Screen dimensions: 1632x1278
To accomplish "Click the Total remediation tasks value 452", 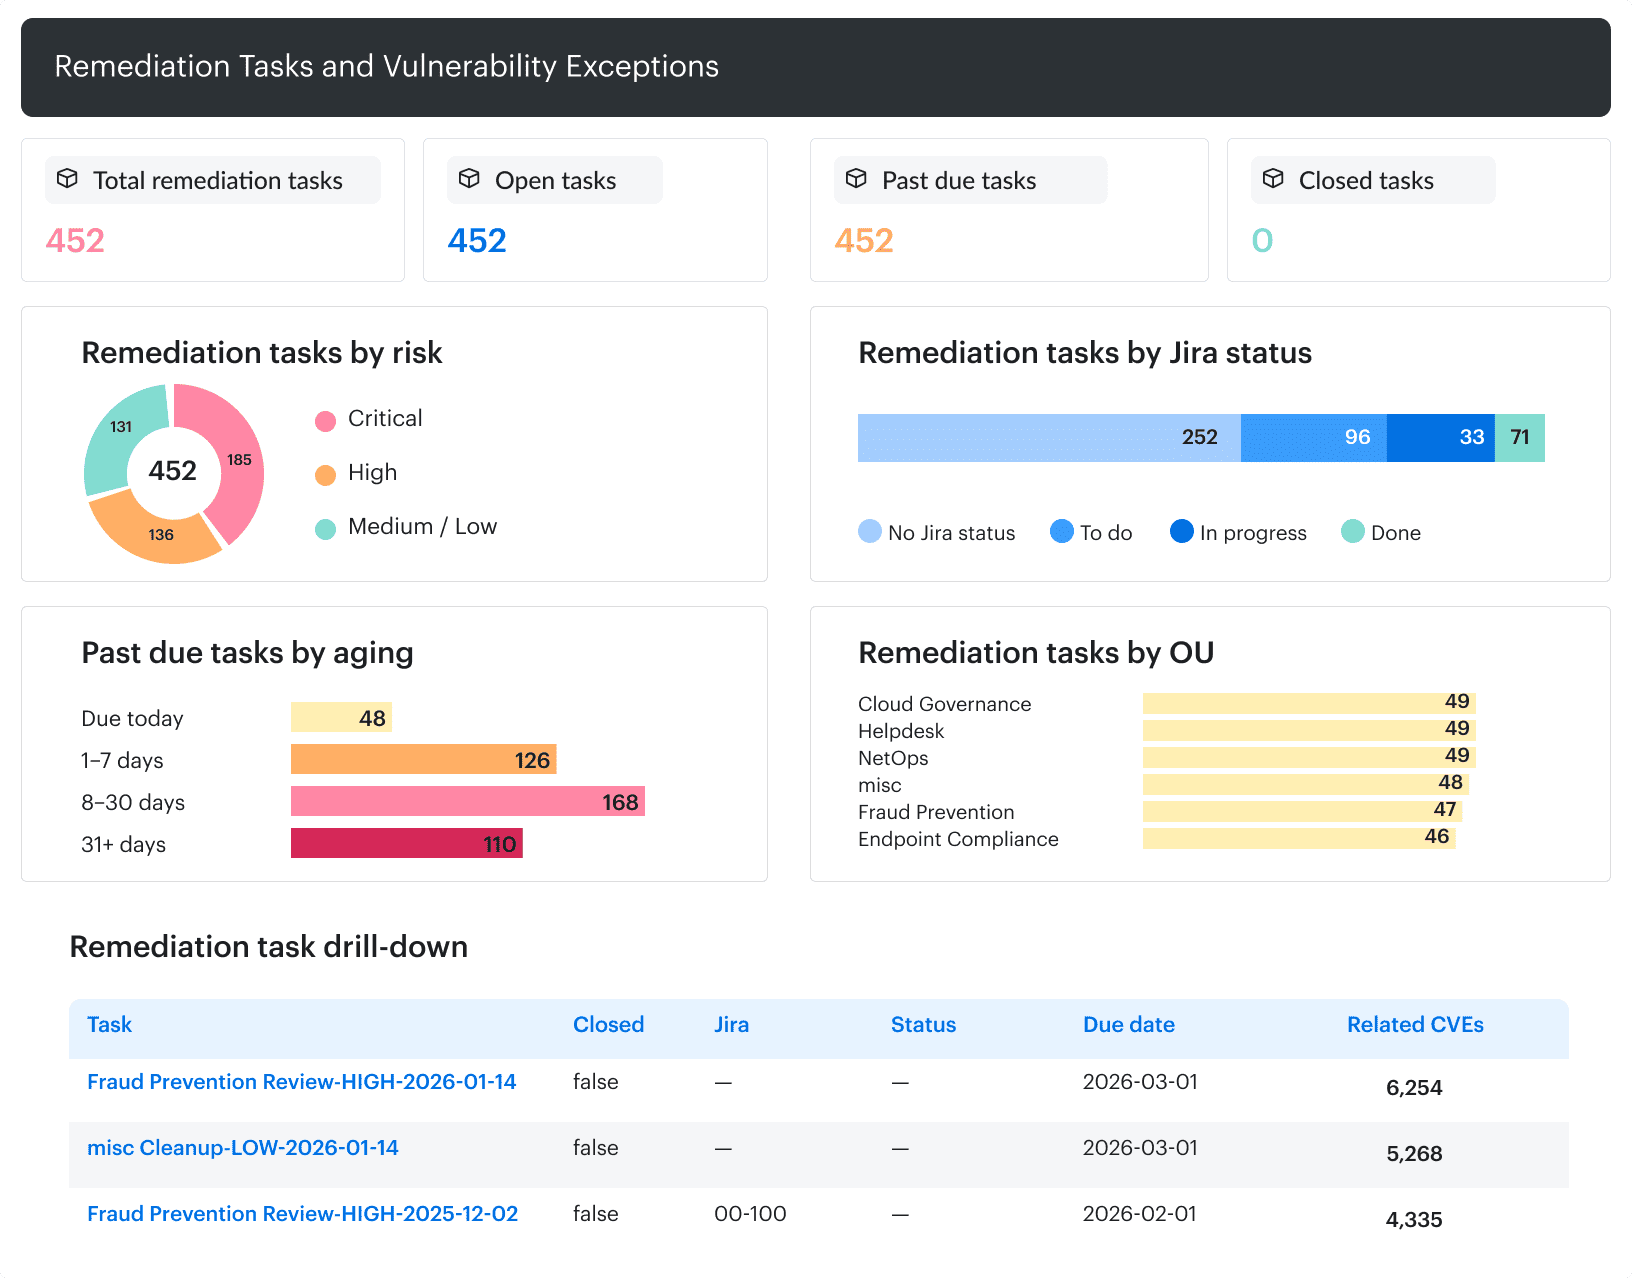I will (75, 241).
